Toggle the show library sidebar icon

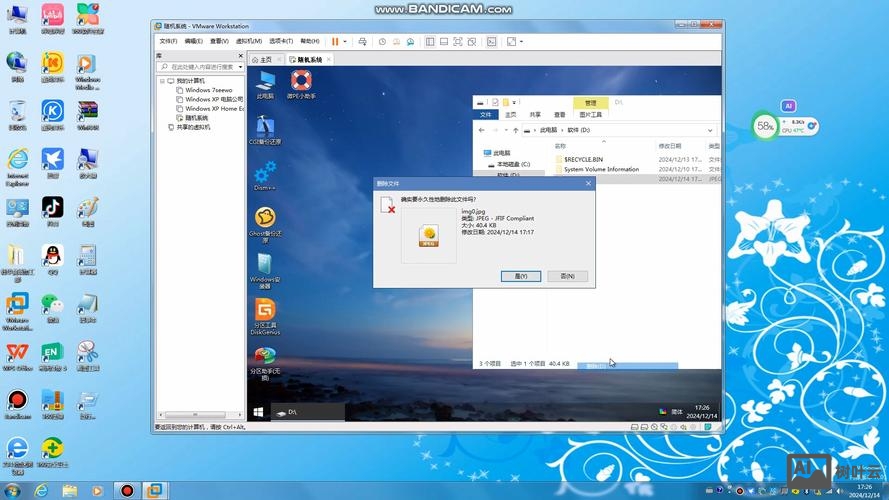(x=430, y=41)
